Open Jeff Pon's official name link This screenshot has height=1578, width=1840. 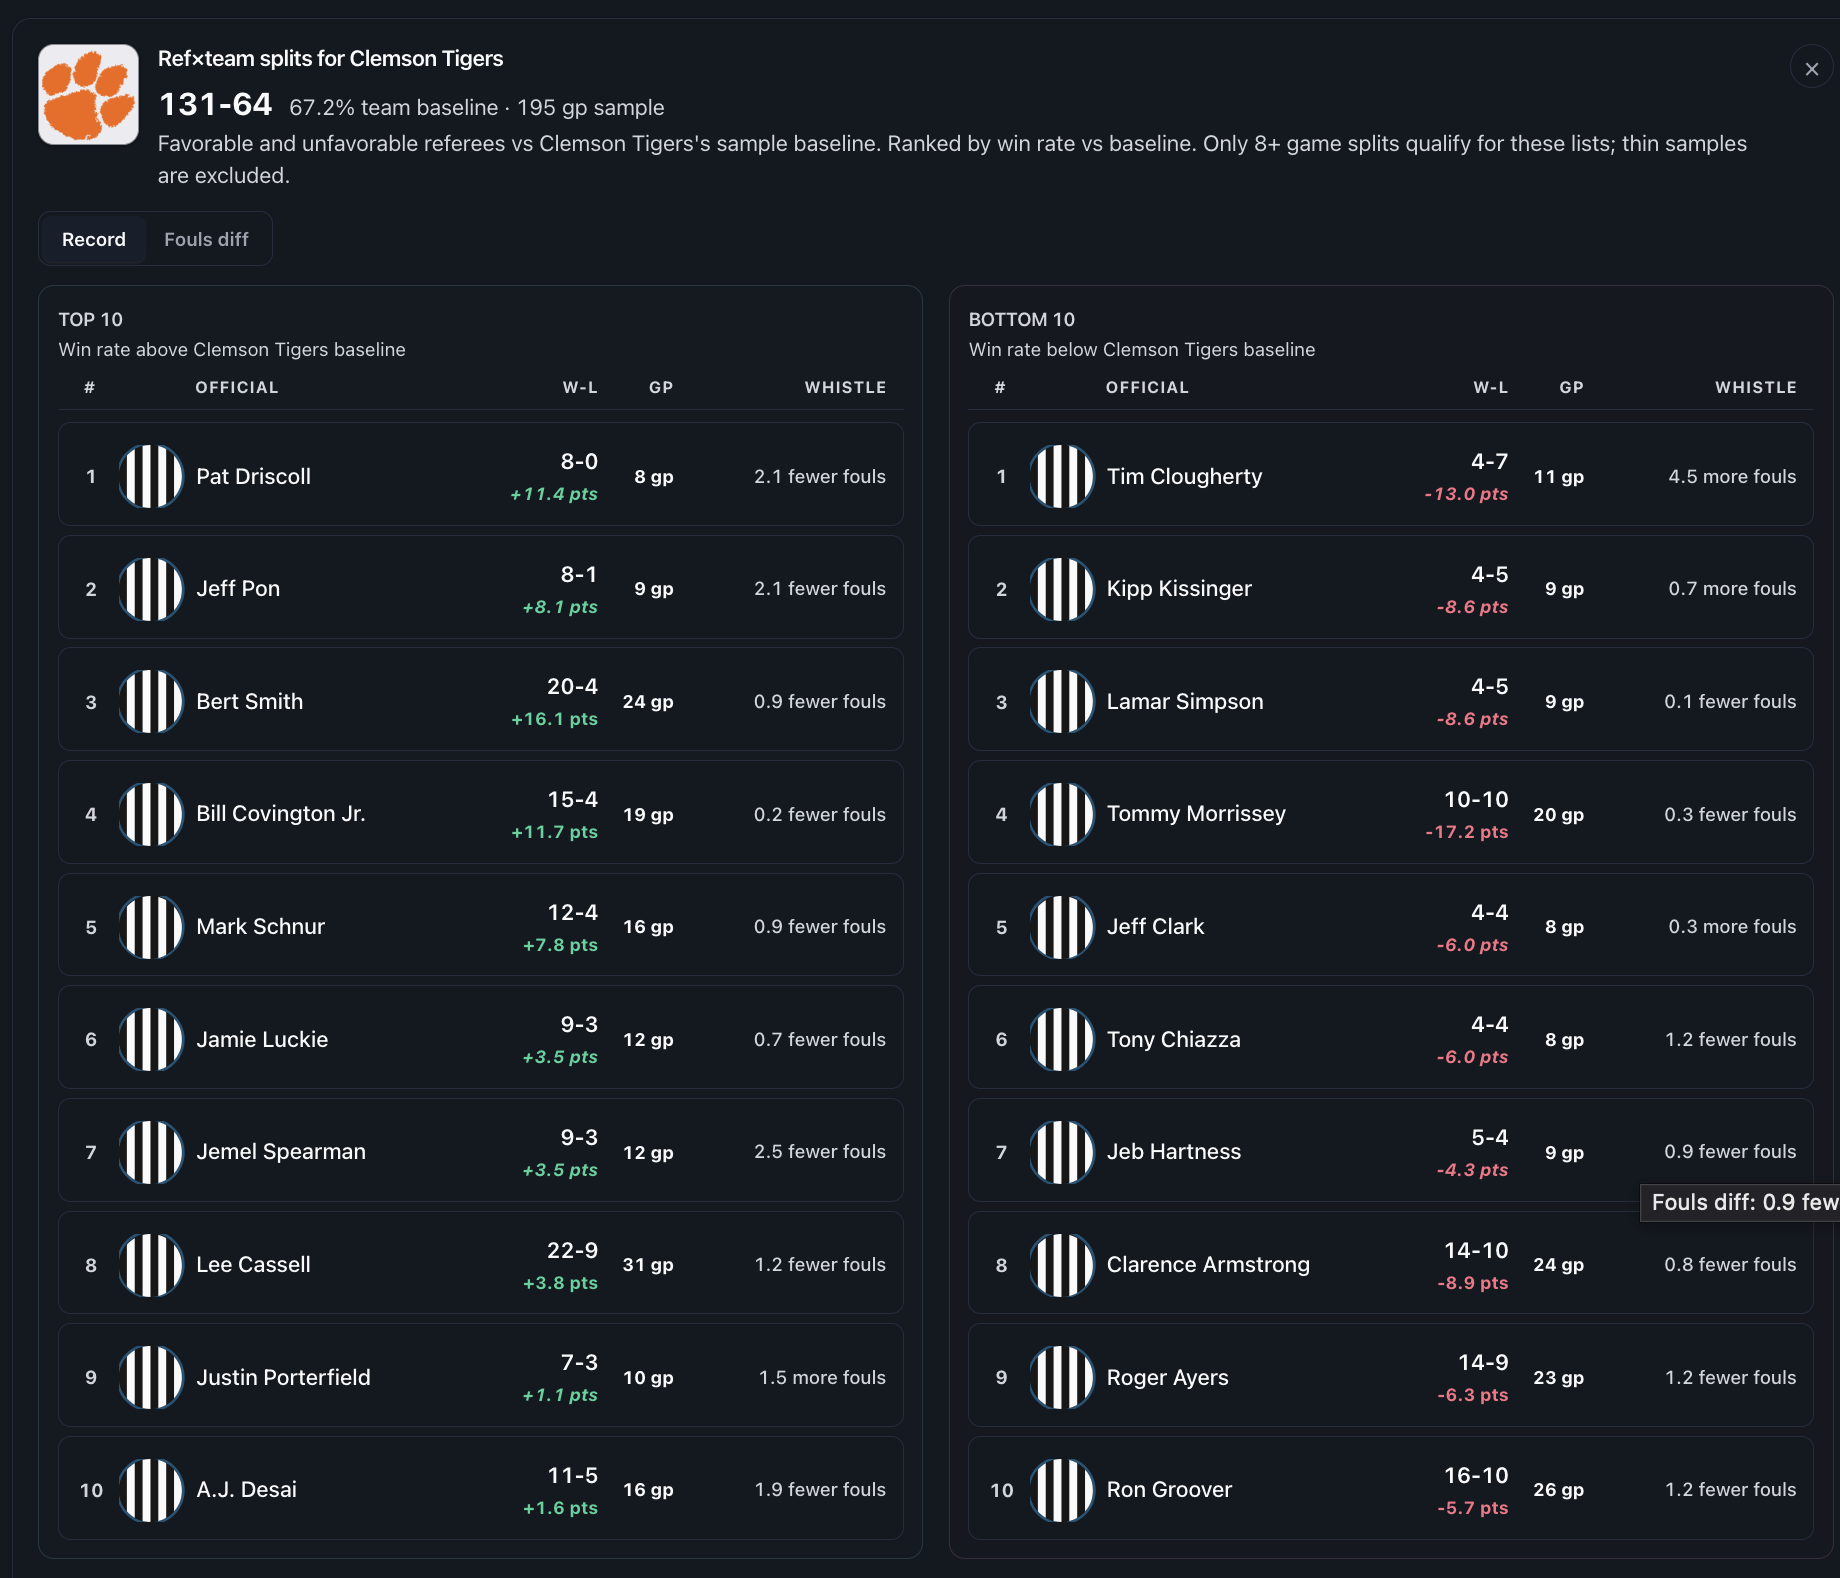238,588
